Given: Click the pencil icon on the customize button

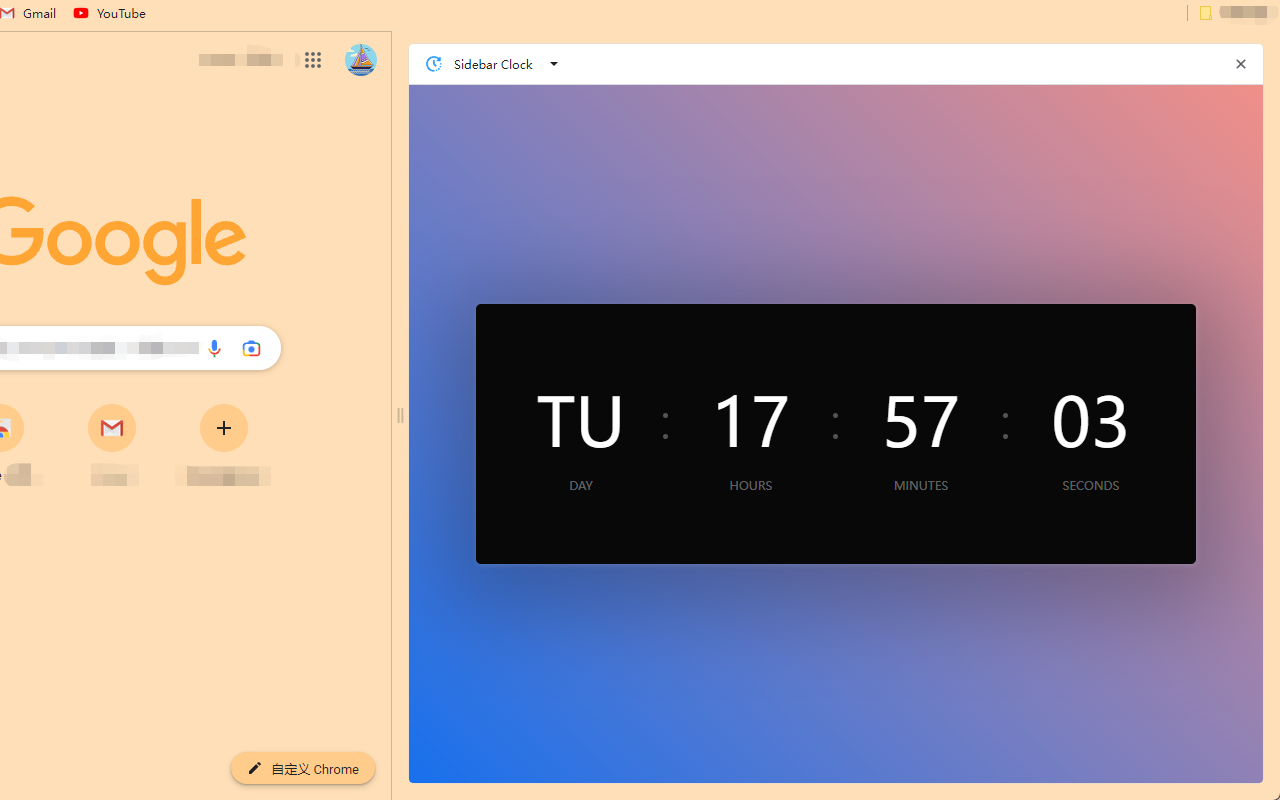Looking at the screenshot, I should 254,768.
